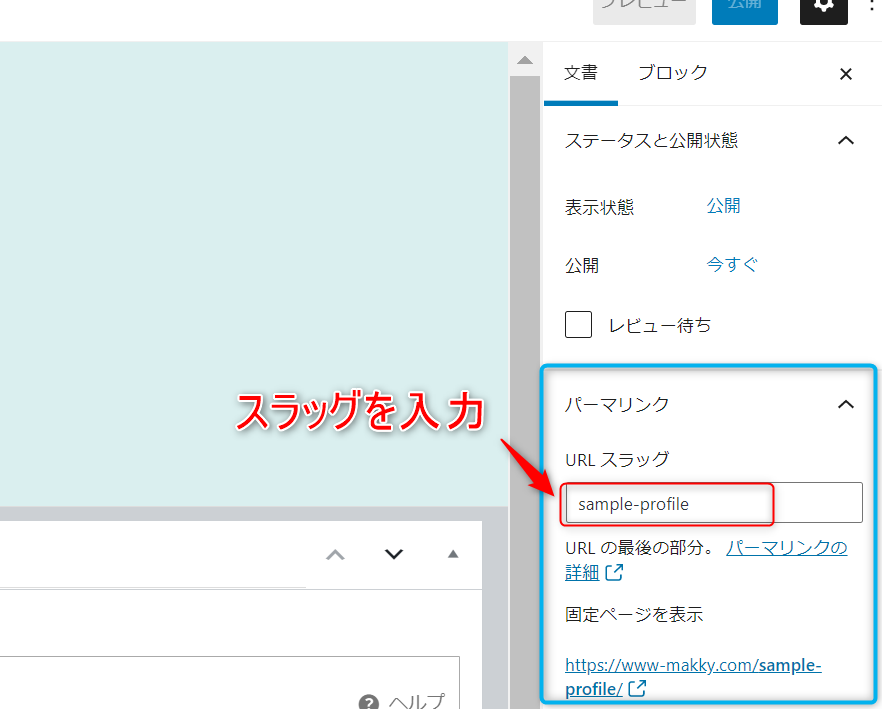Screen dimensions: 882x709
Task: Open the 今すぐ publish date link
Action: tap(732, 264)
